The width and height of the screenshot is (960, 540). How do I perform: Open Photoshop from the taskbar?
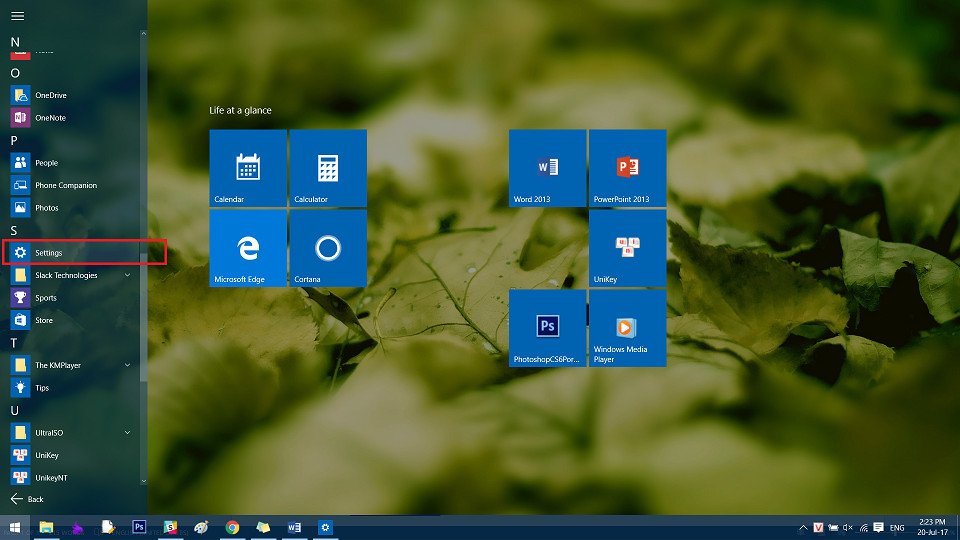pos(139,527)
